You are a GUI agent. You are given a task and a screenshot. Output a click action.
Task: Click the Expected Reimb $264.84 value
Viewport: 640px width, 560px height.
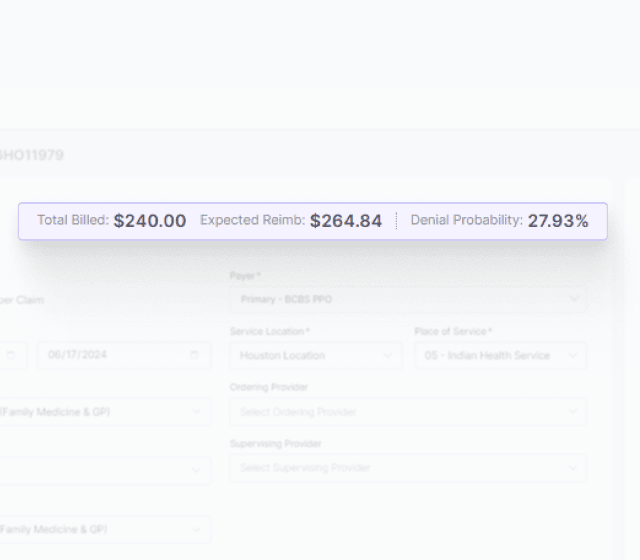(x=345, y=221)
